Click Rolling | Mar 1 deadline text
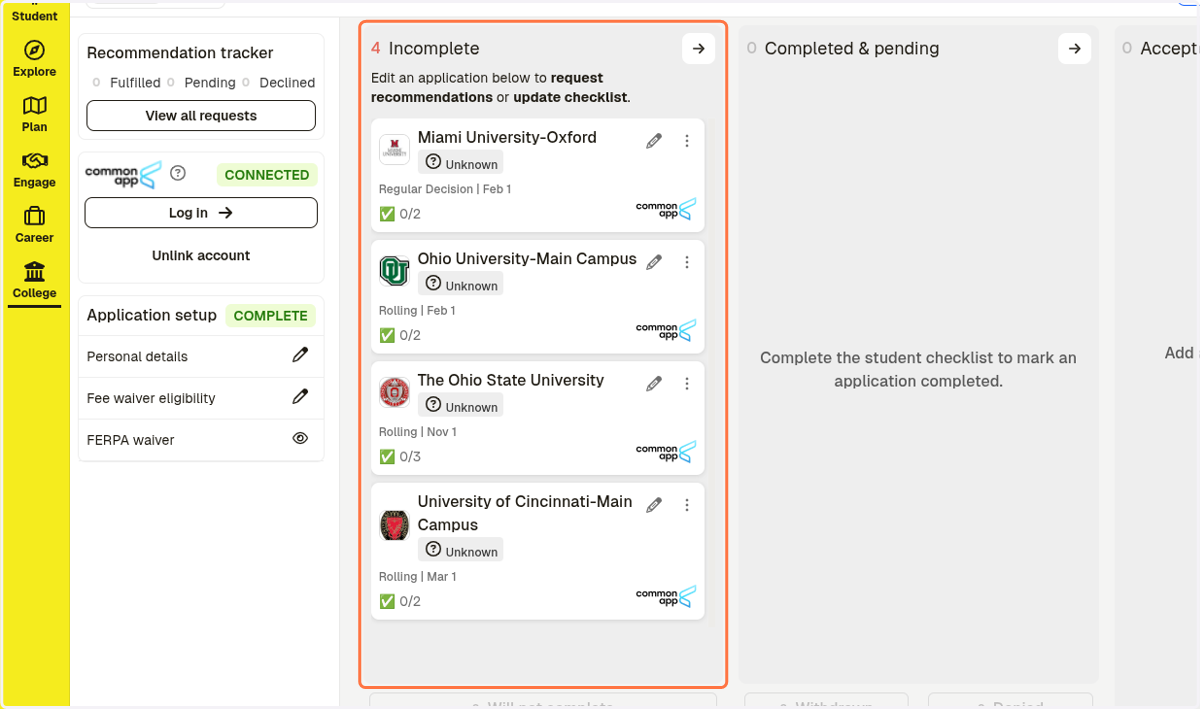The image size is (1200, 709). 418,576
